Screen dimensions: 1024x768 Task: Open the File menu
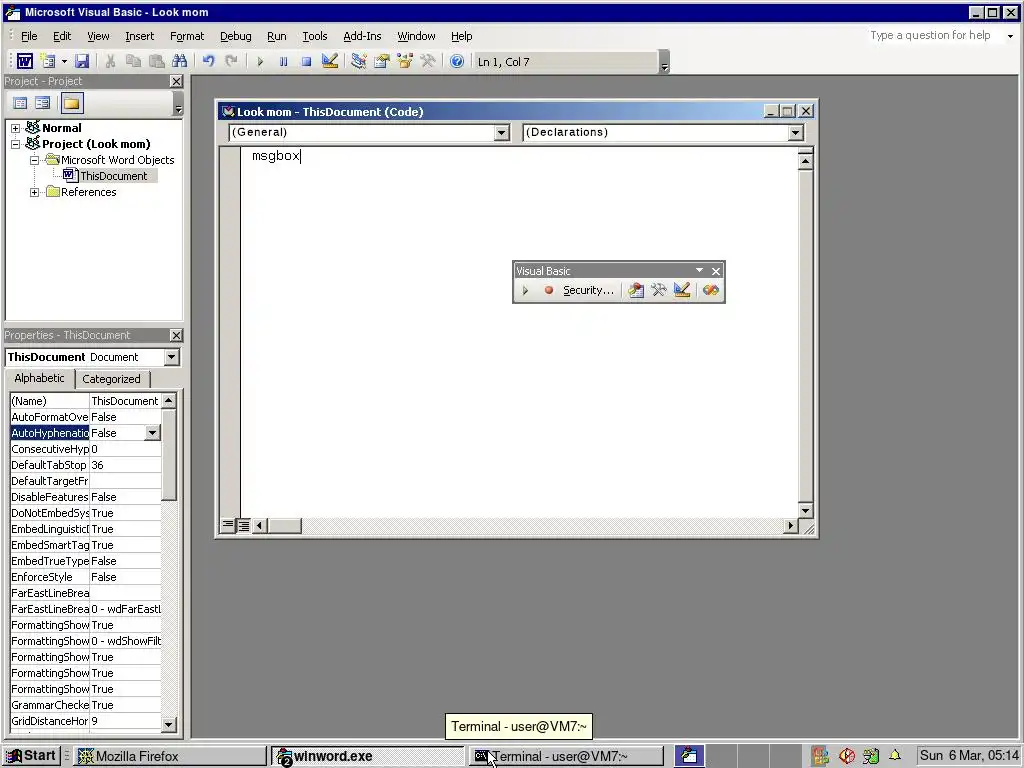[29, 36]
